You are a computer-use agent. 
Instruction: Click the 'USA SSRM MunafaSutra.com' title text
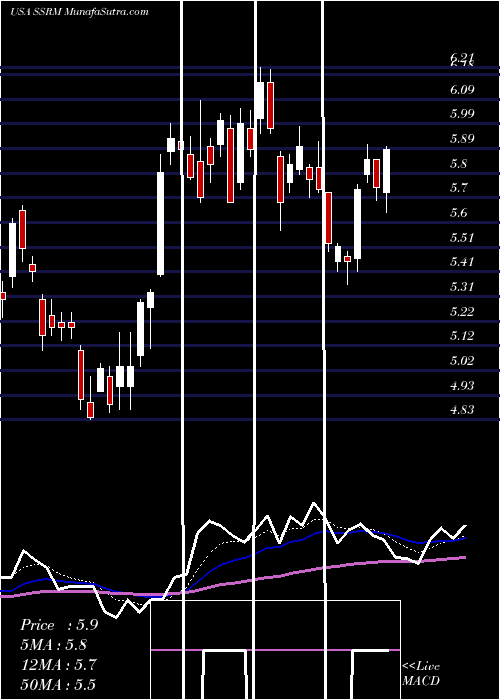79,12
